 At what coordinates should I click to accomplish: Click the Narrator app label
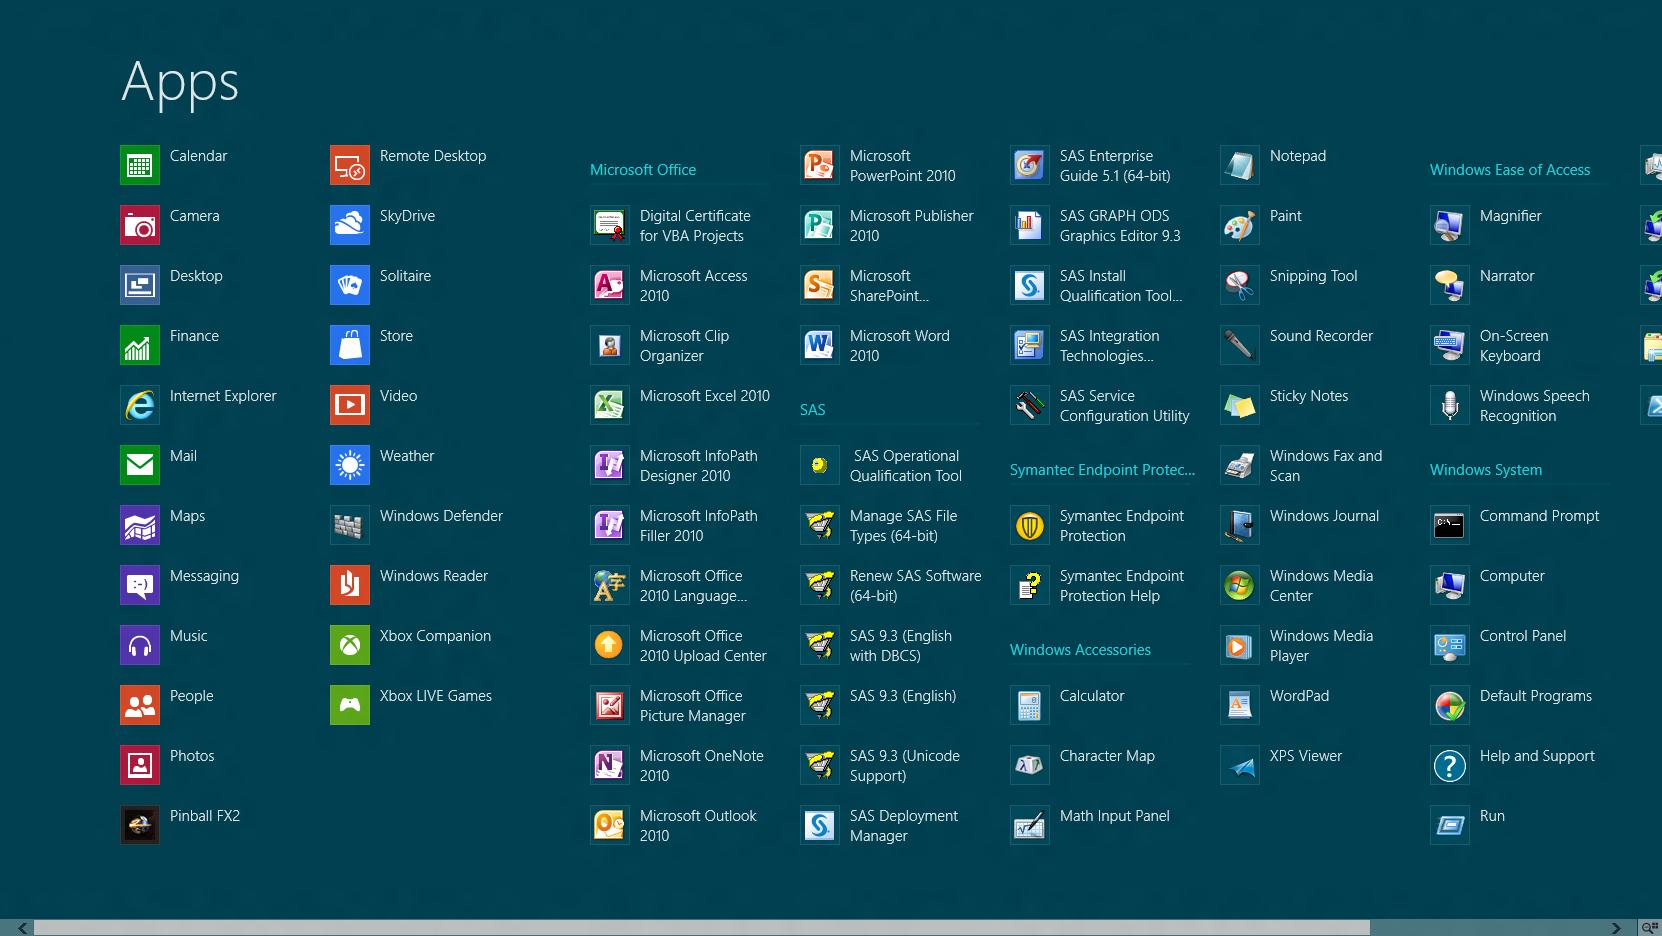[1507, 276]
